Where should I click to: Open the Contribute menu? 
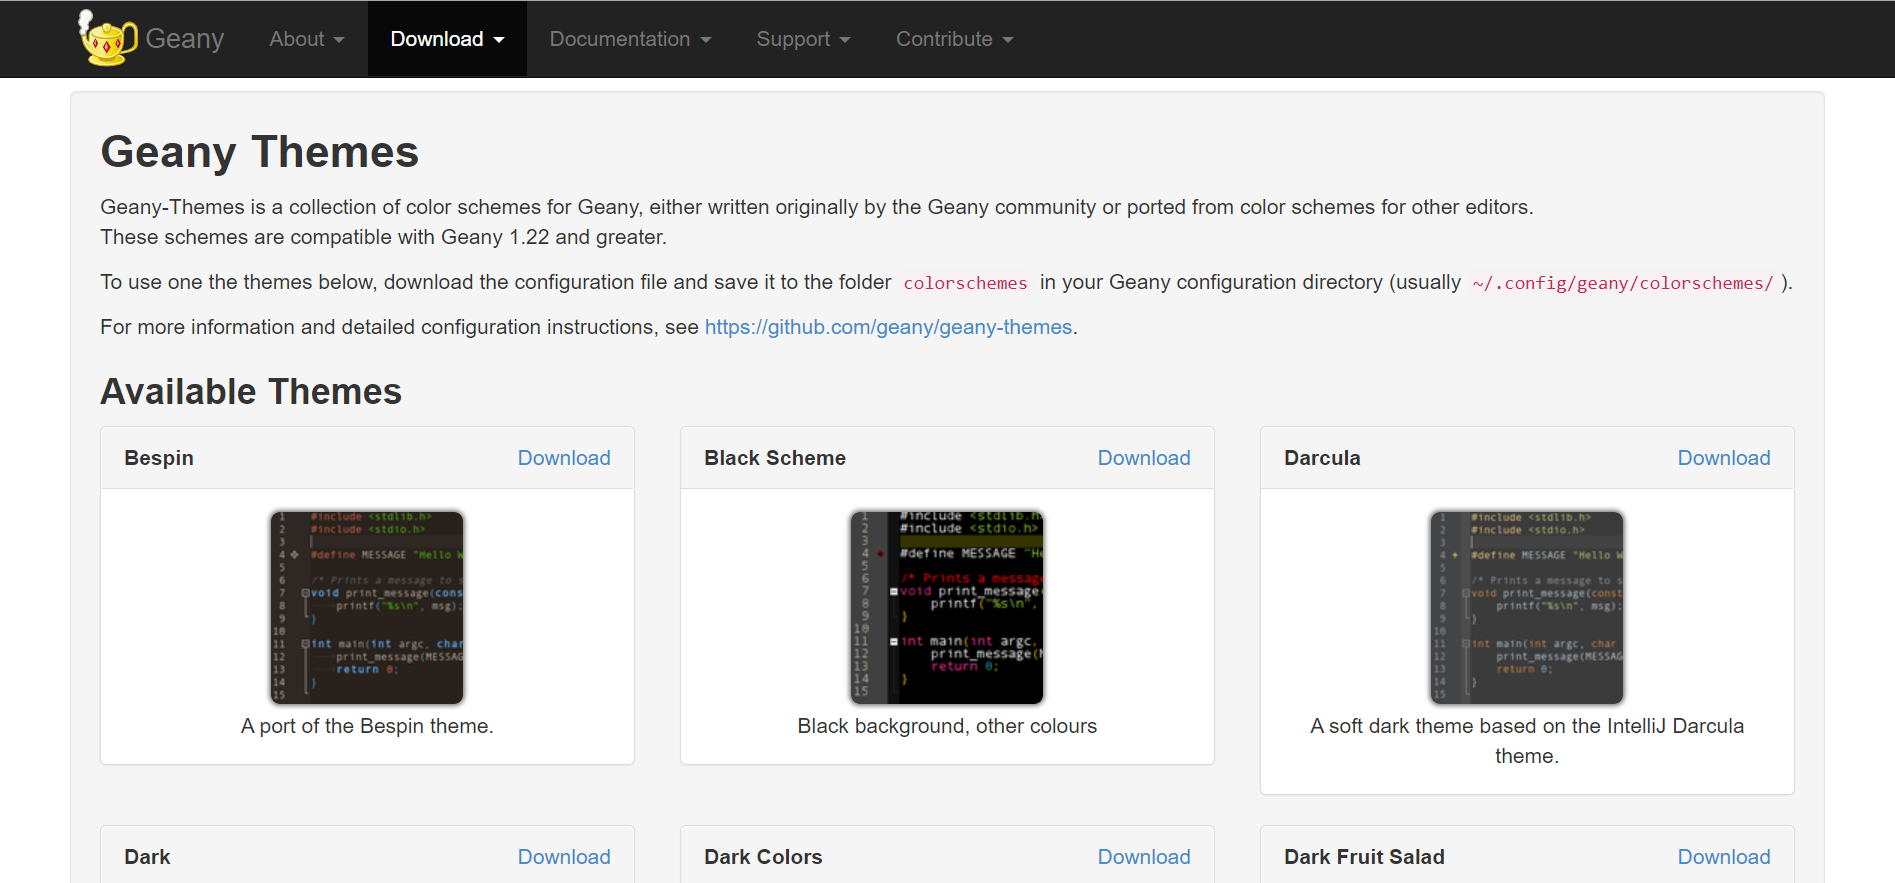click(x=954, y=39)
